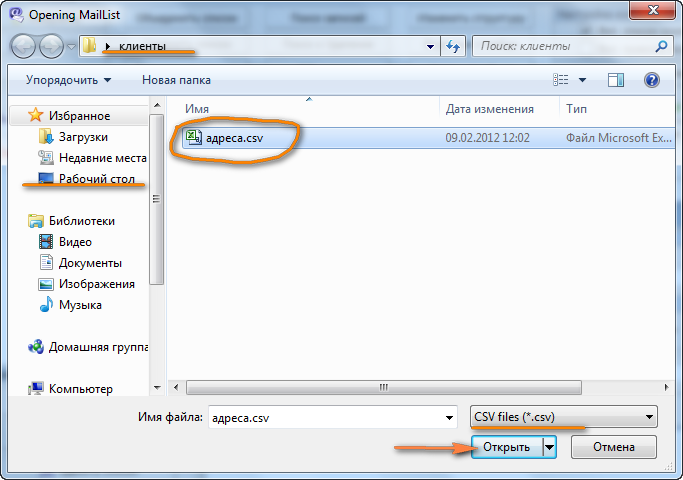Click the horizontal scrollbar in file list
This screenshot has width=683, height=480.
(384, 387)
